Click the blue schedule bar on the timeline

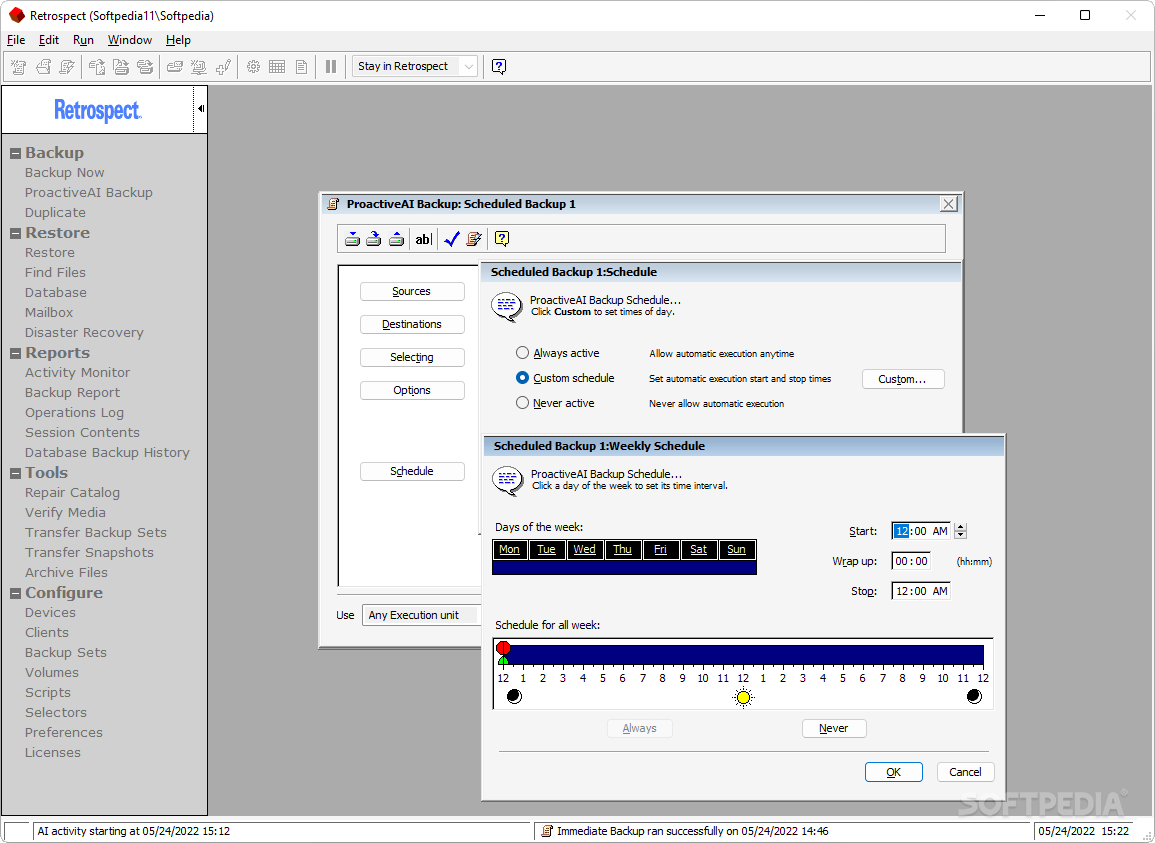(743, 656)
